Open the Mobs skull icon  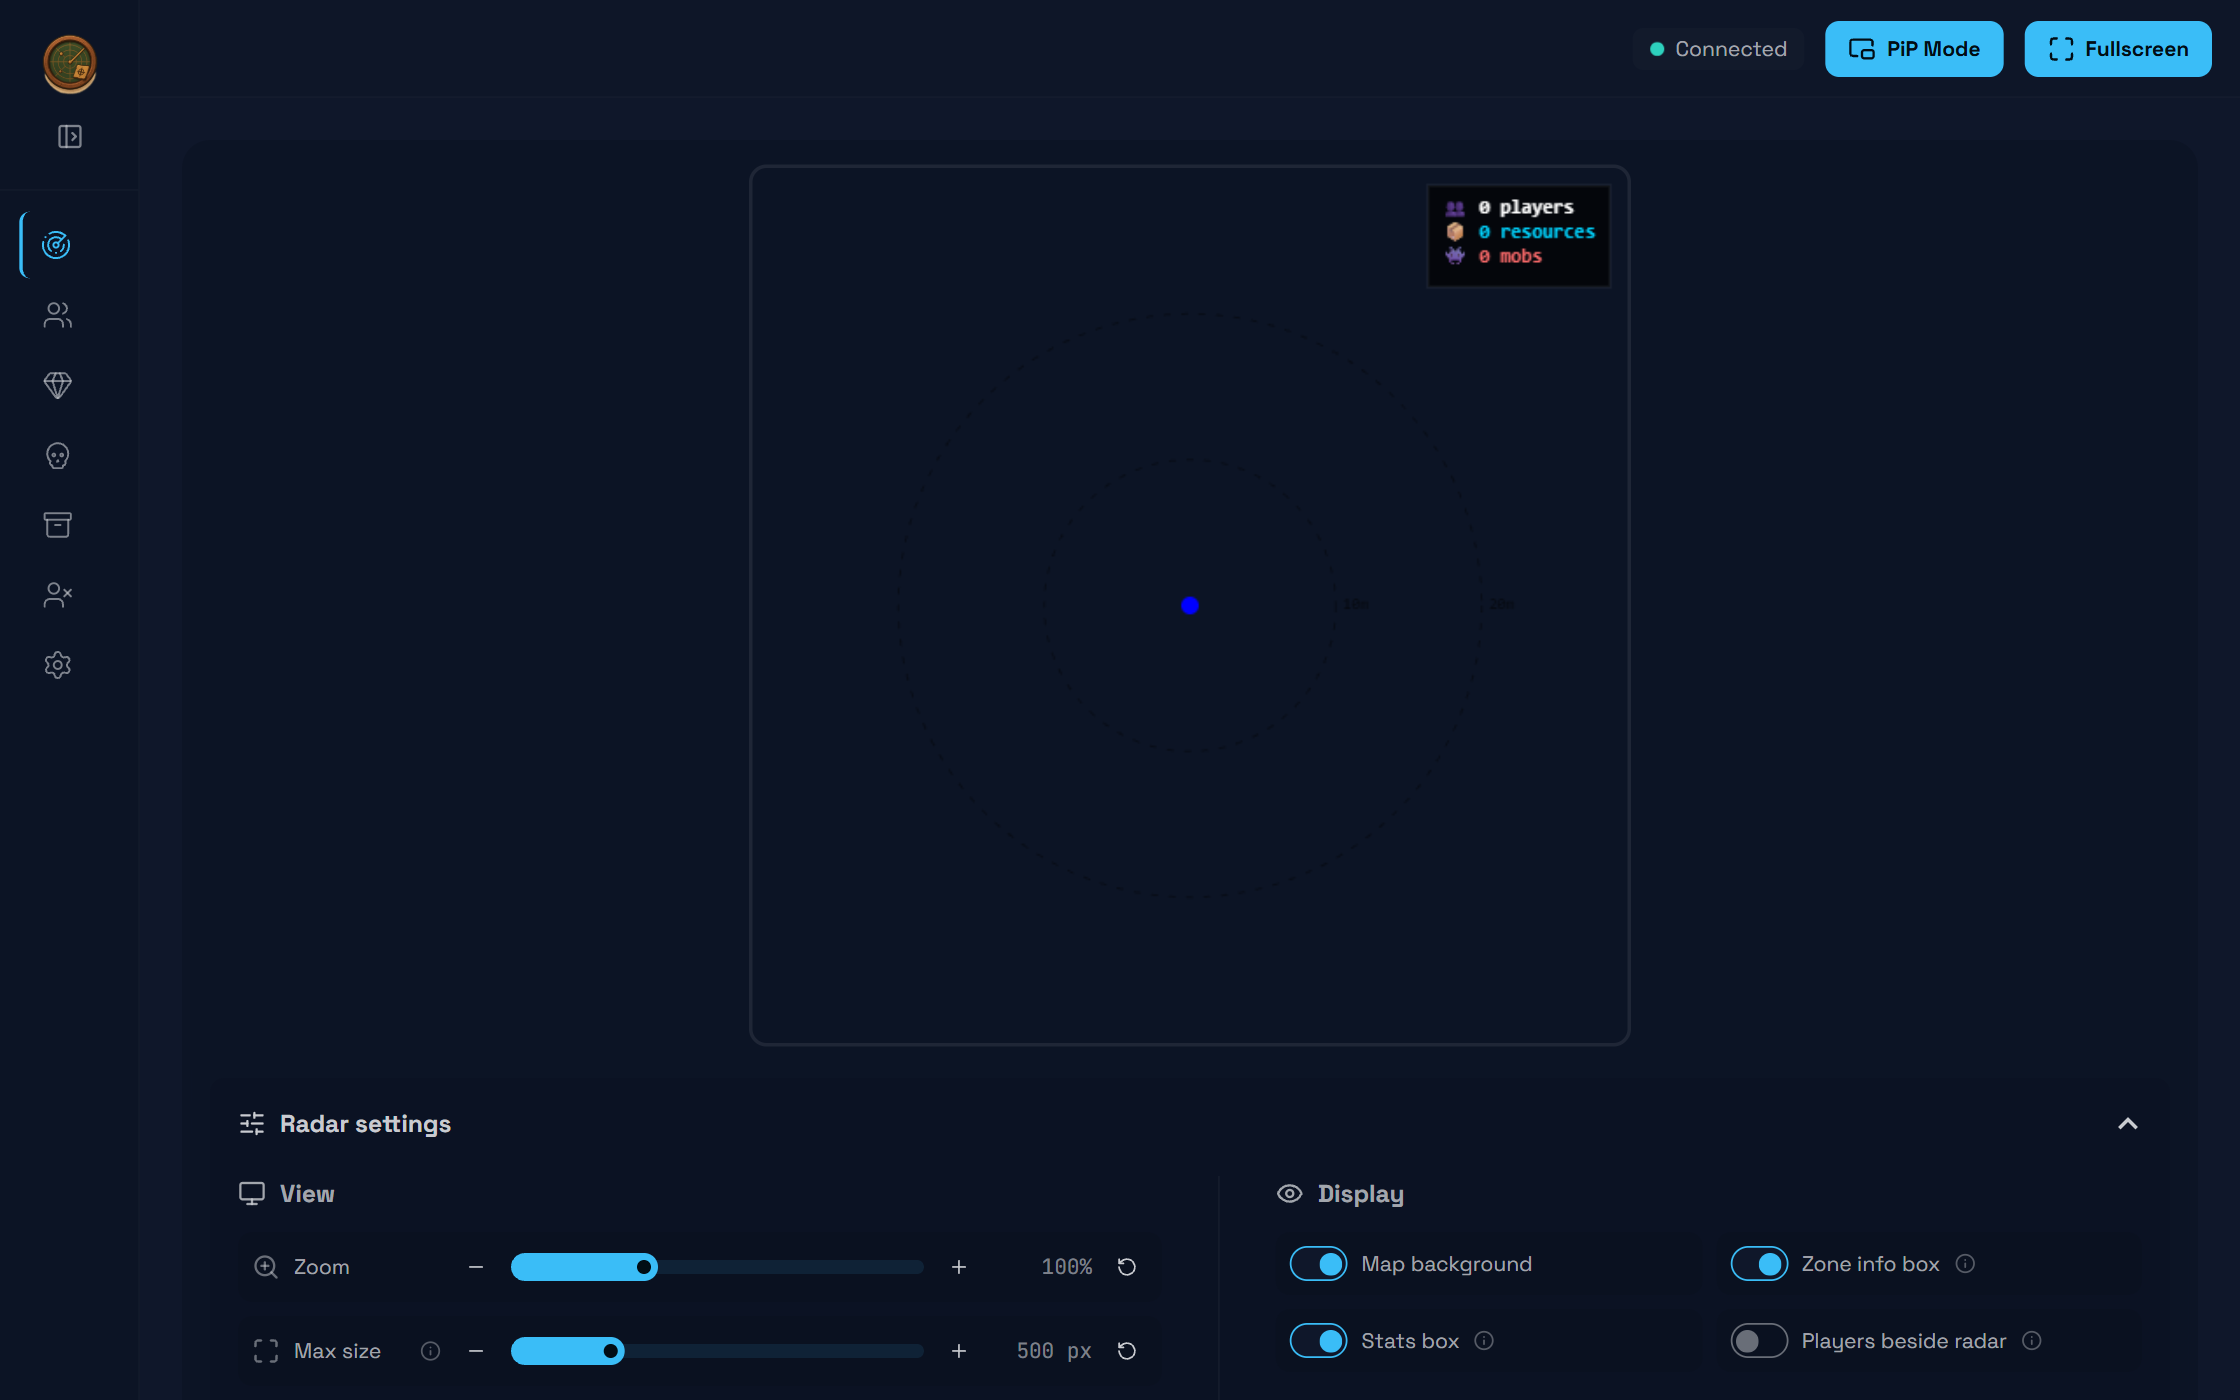(x=57, y=455)
